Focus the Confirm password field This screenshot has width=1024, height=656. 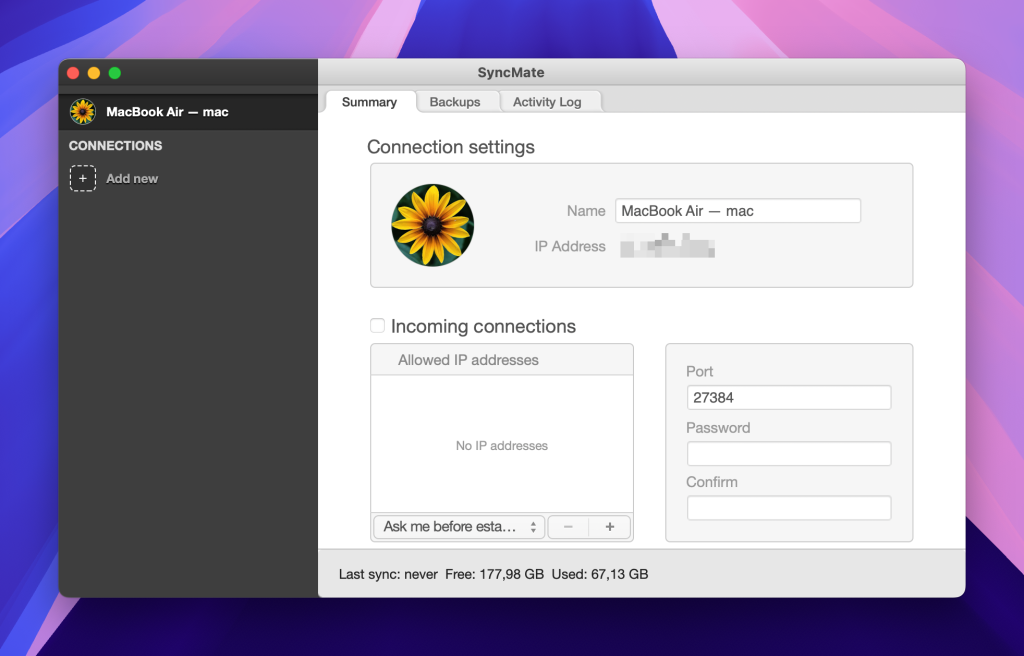click(x=789, y=508)
